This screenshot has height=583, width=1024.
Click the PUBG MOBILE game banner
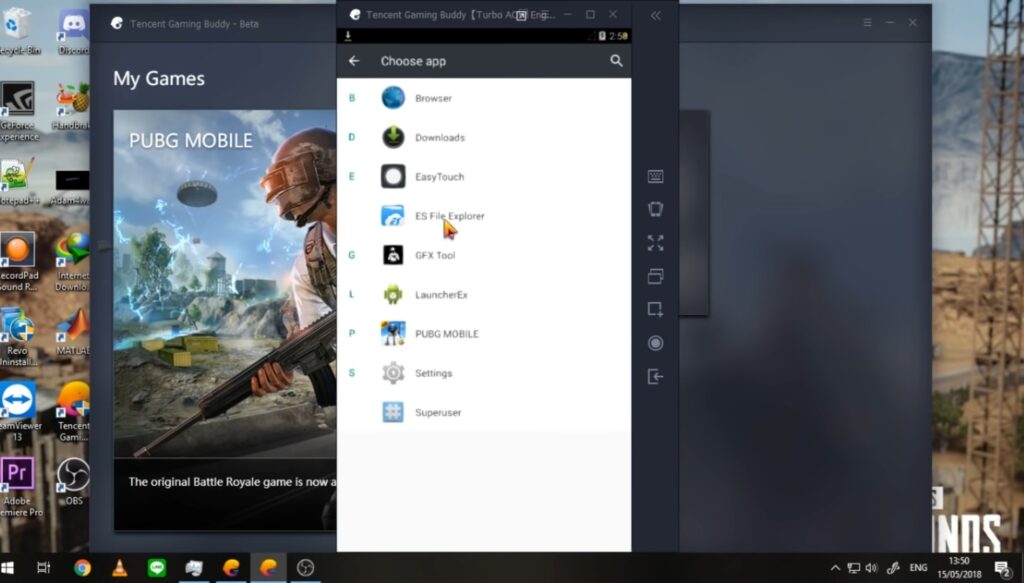tap(224, 300)
